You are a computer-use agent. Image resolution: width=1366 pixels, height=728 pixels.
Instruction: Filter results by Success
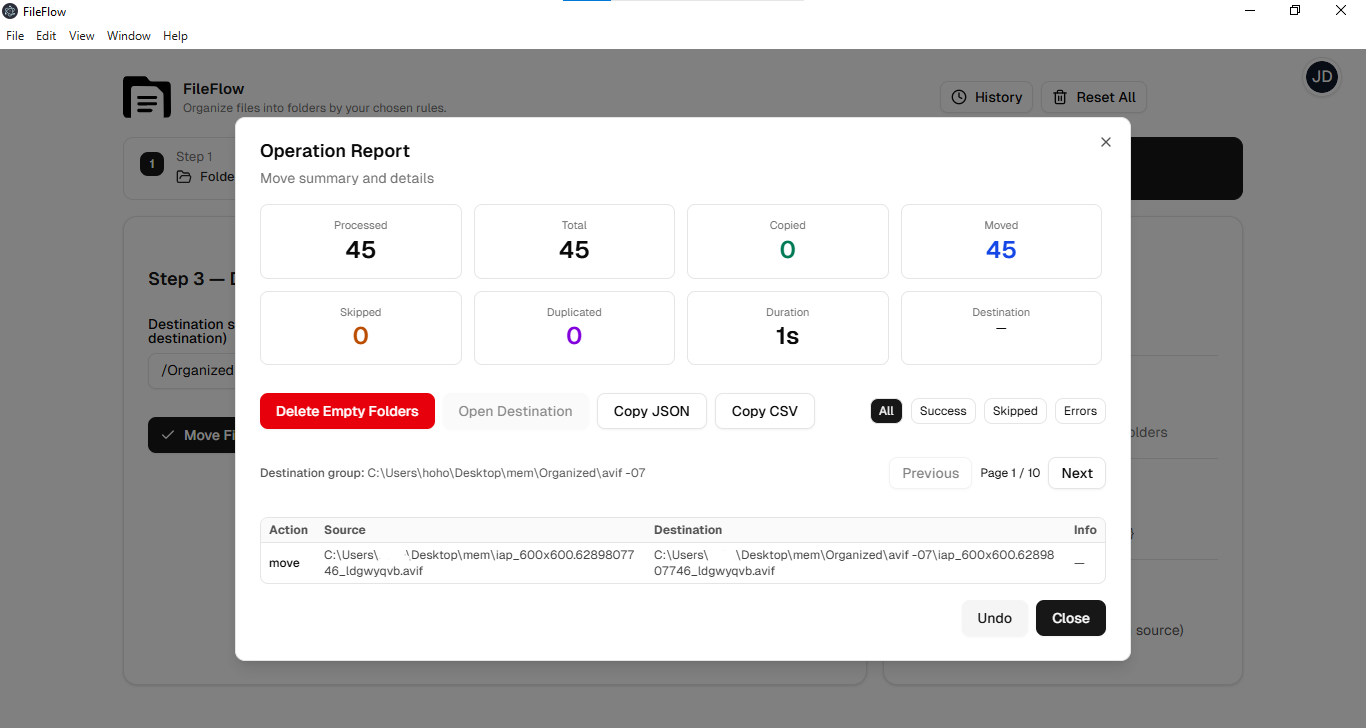pos(943,411)
